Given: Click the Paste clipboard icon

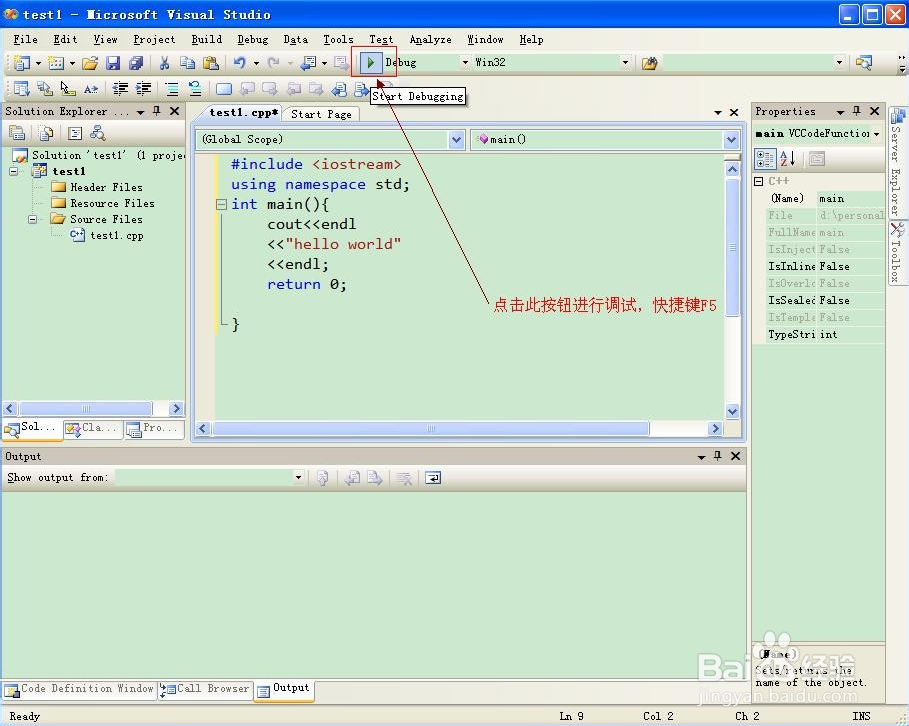Looking at the screenshot, I should (208, 63).
